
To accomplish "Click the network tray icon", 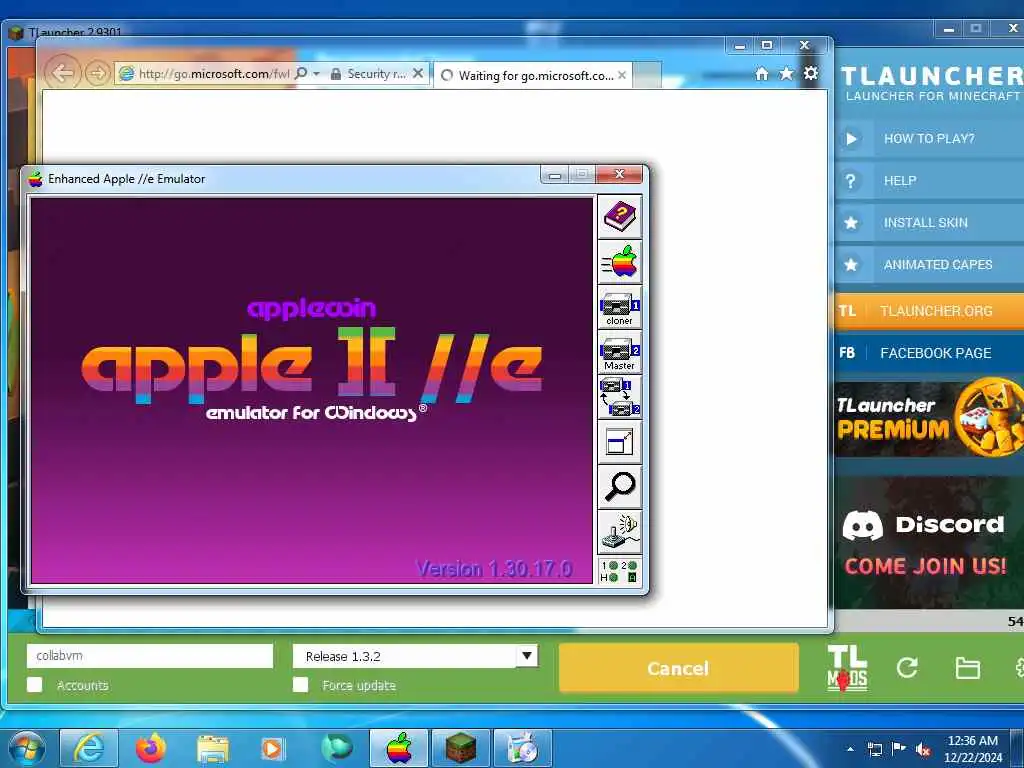I will click(874, 750).
